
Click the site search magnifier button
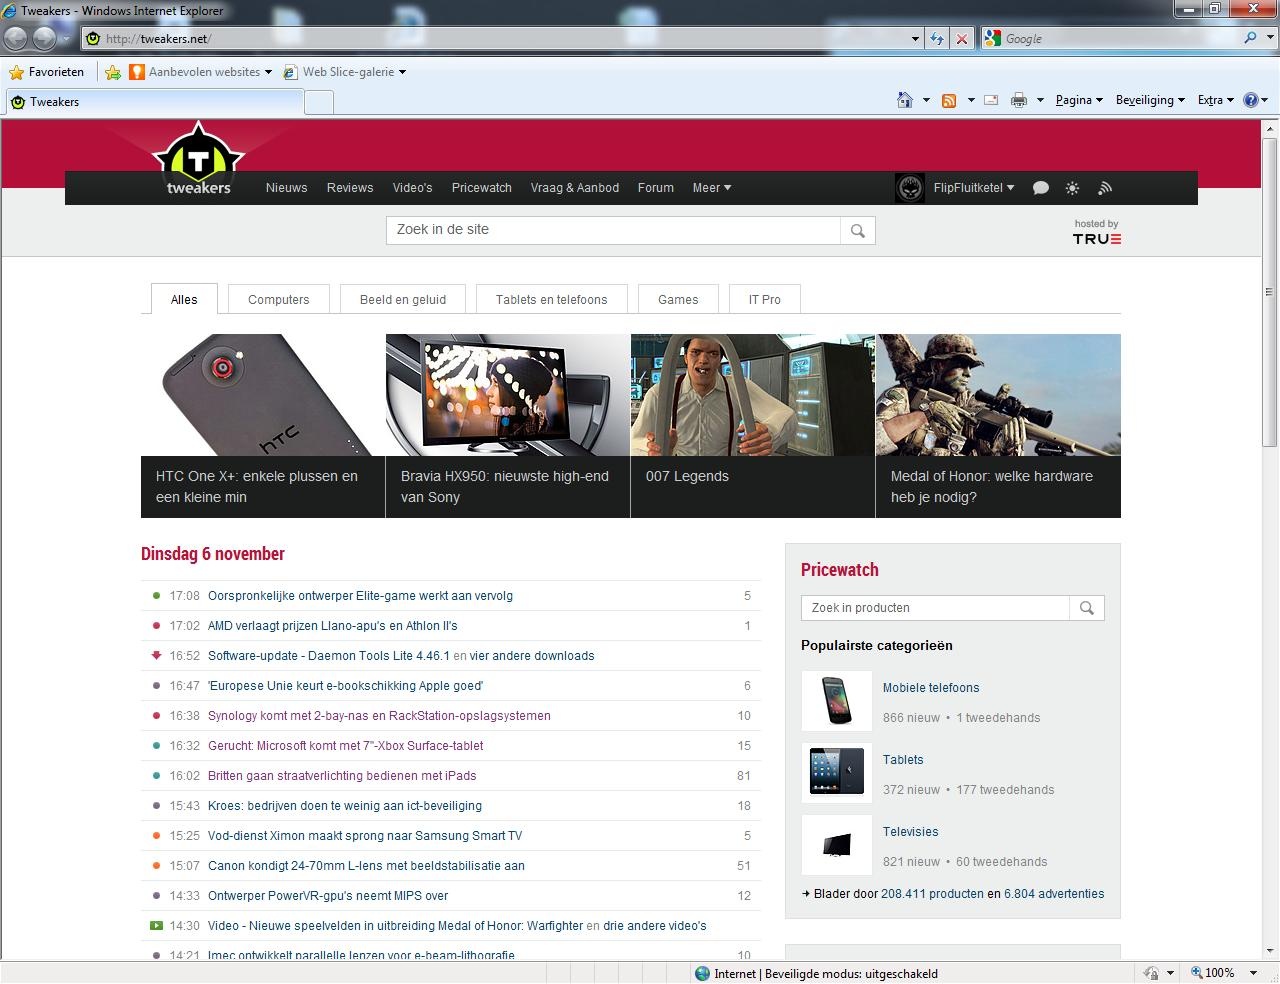(x=858, y=231)
